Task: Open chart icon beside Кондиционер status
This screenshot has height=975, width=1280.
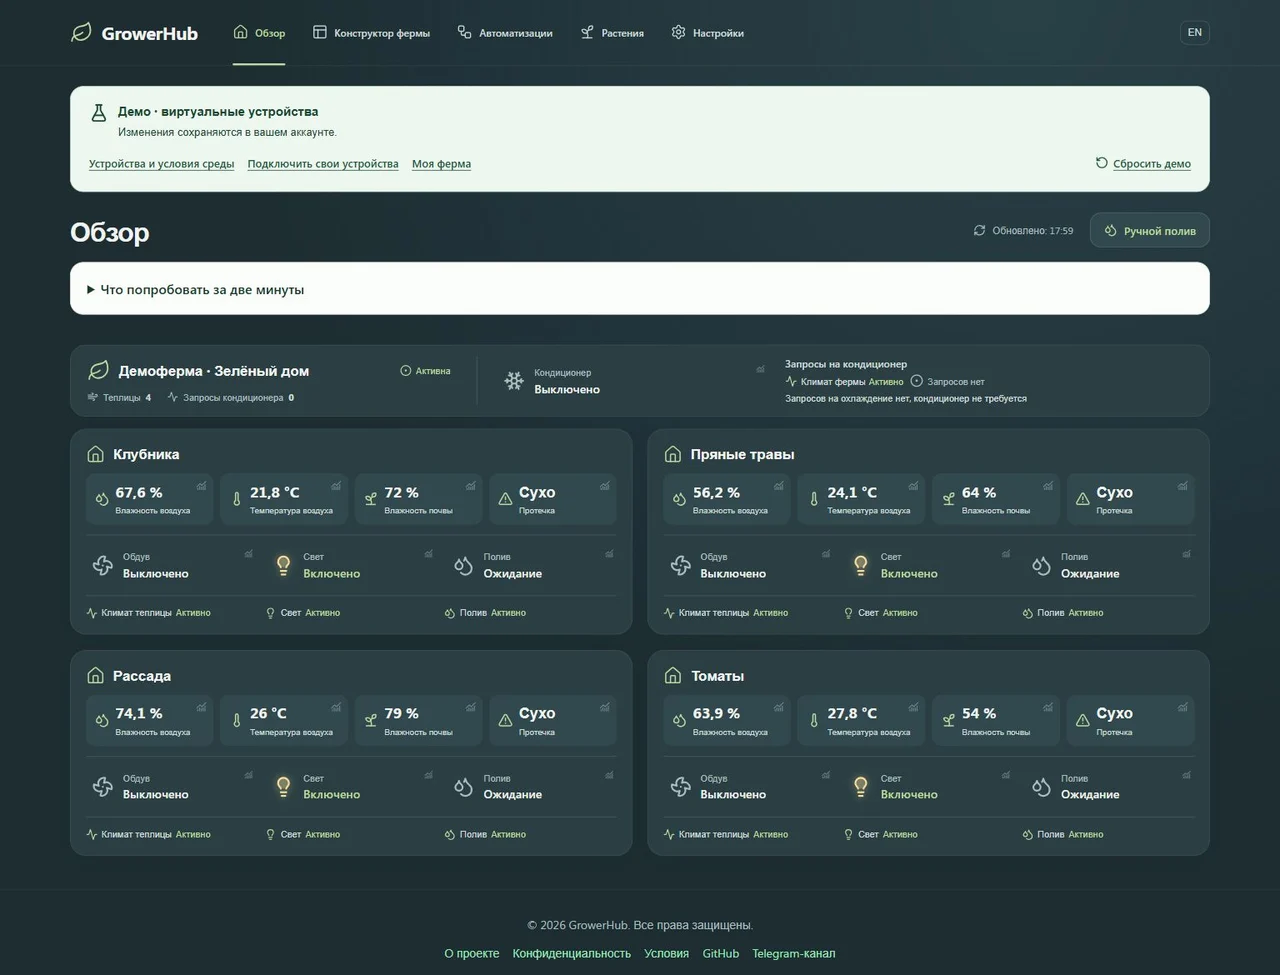Action: (x=760, y=369)
